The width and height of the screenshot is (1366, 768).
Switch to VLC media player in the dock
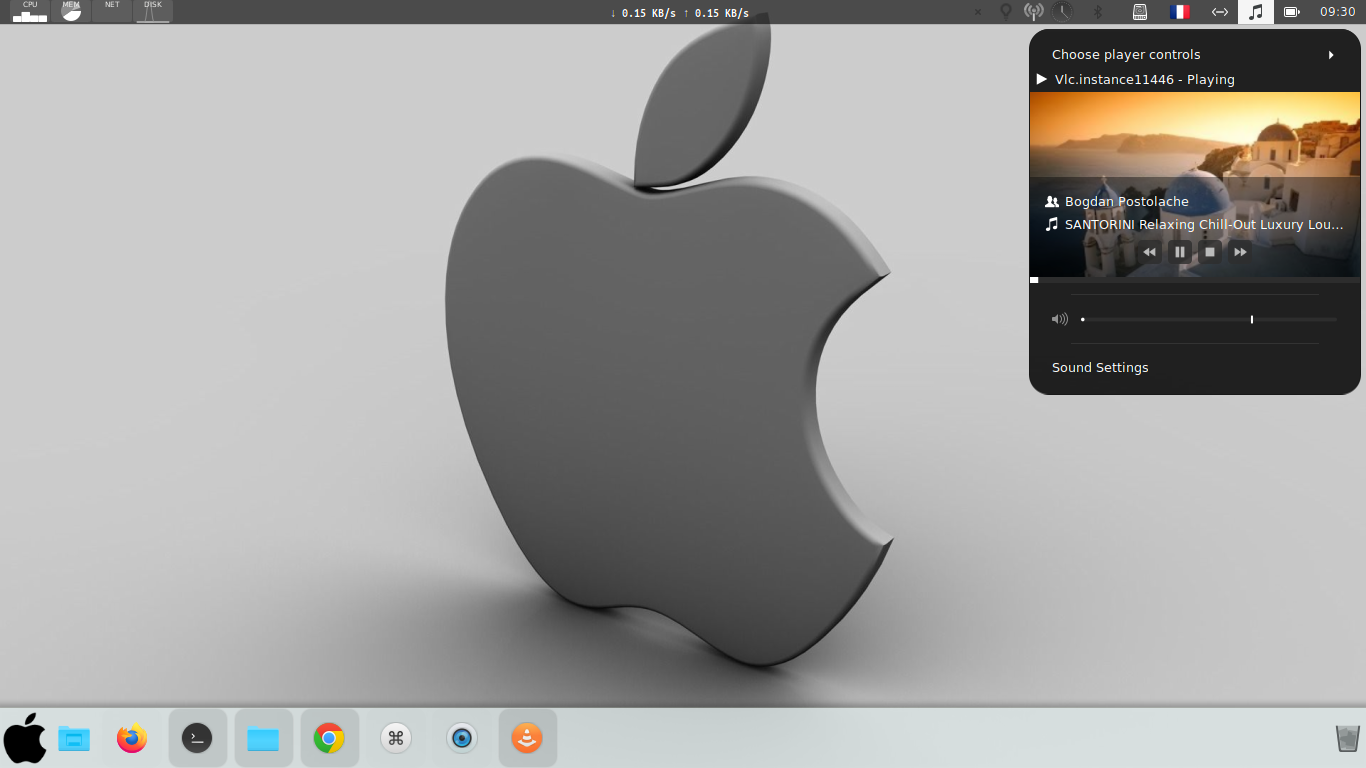pos(527,739)
